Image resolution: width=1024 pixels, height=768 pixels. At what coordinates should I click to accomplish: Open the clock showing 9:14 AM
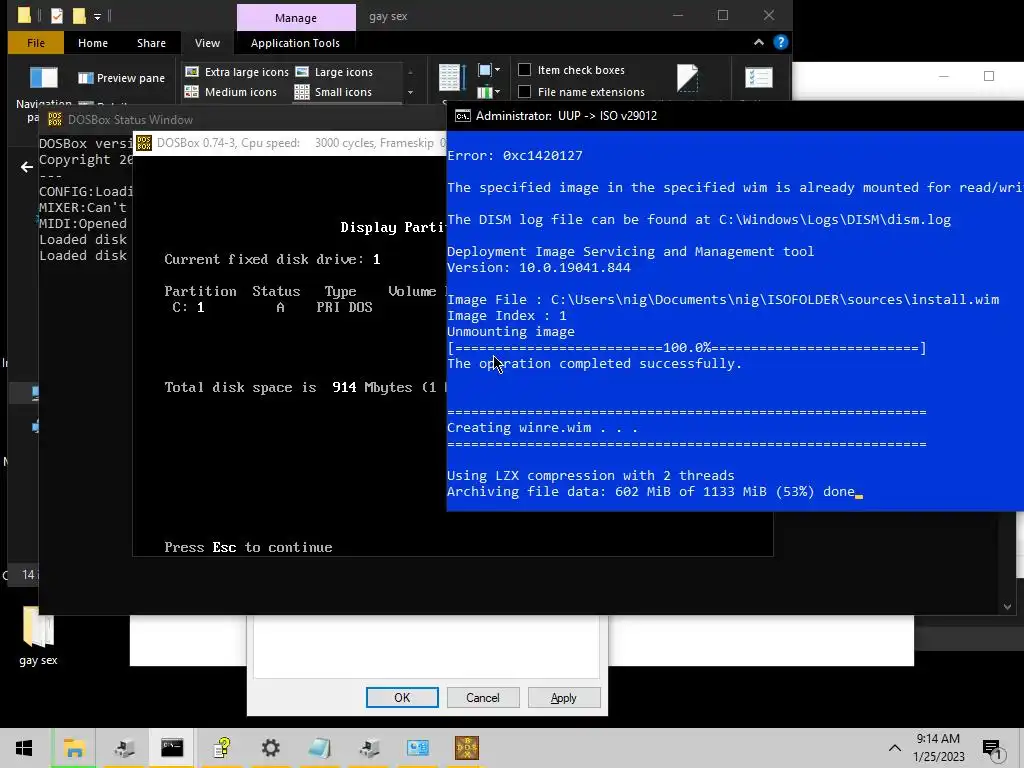pos(938,748)
